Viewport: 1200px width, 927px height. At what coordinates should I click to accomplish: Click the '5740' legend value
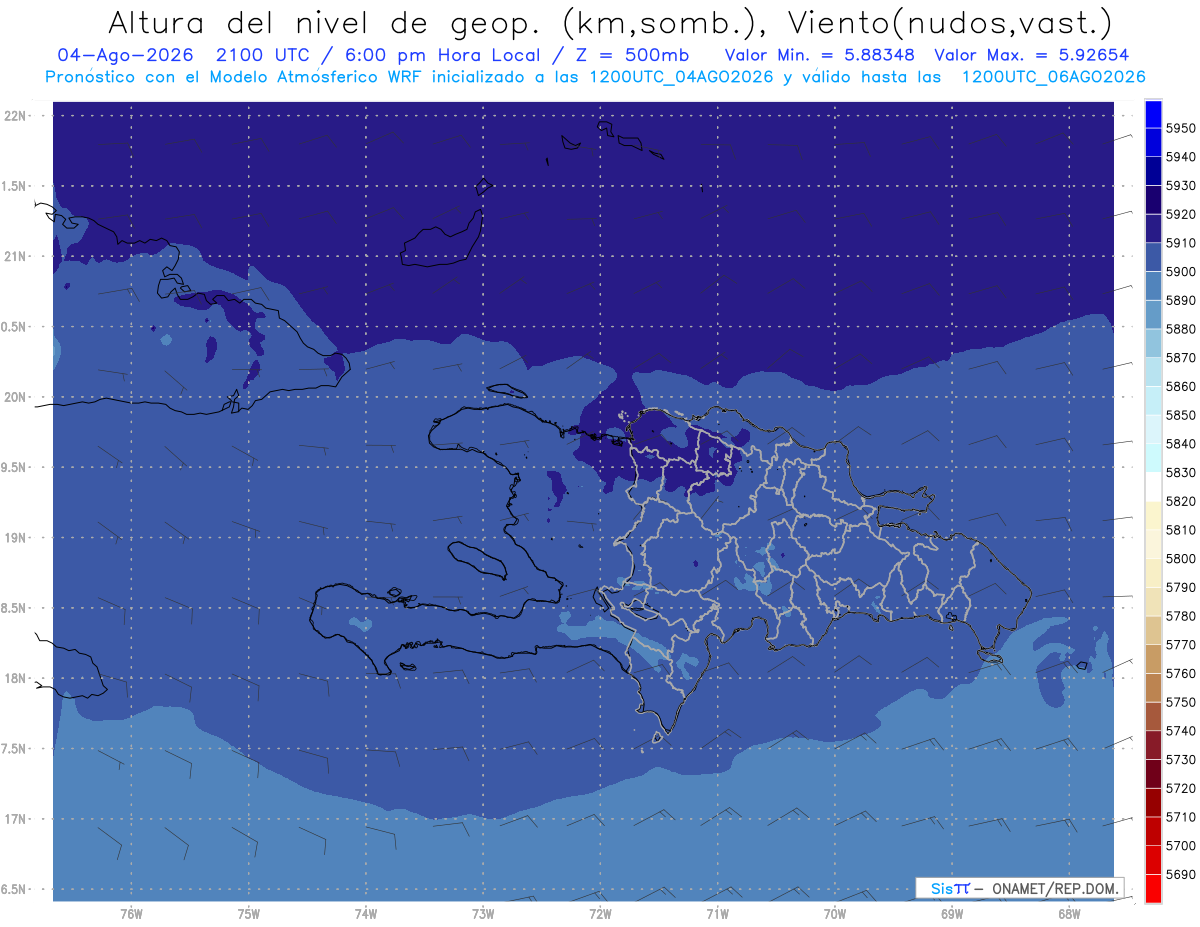pos(1181,731)
